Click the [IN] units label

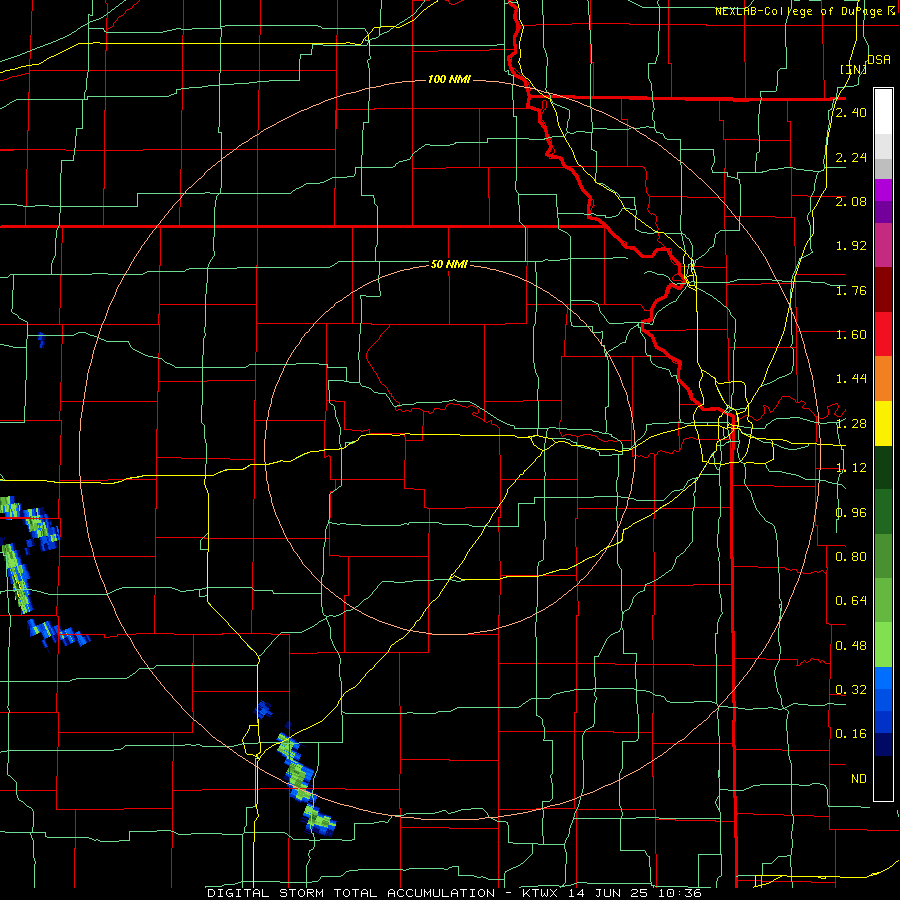853,69
